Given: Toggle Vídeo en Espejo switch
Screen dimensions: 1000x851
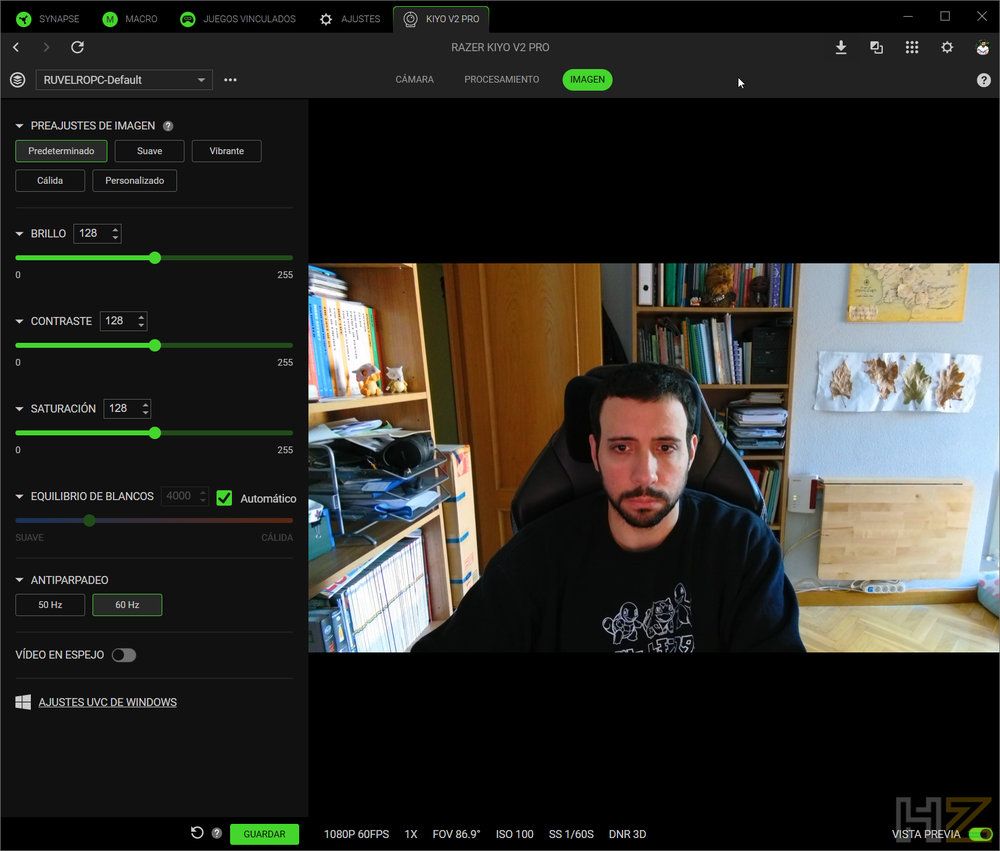Looking at the screenshot, I should click(124, 655).
